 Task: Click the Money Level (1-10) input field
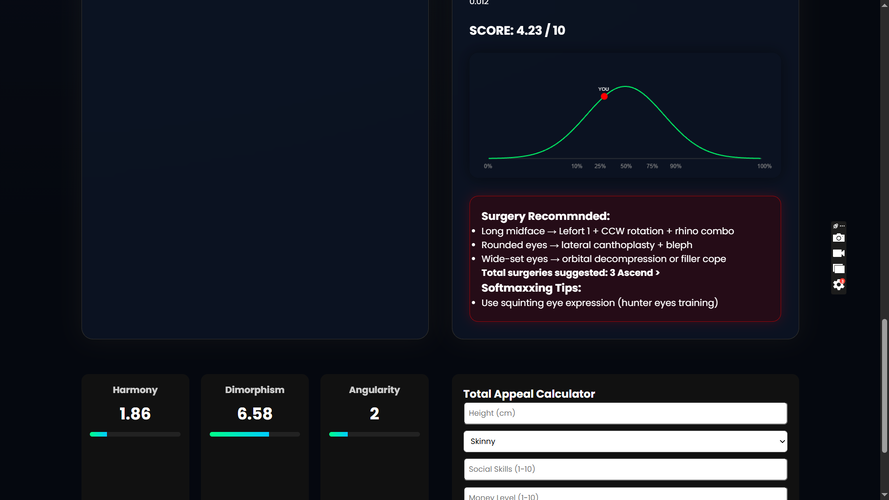(625, 494)
